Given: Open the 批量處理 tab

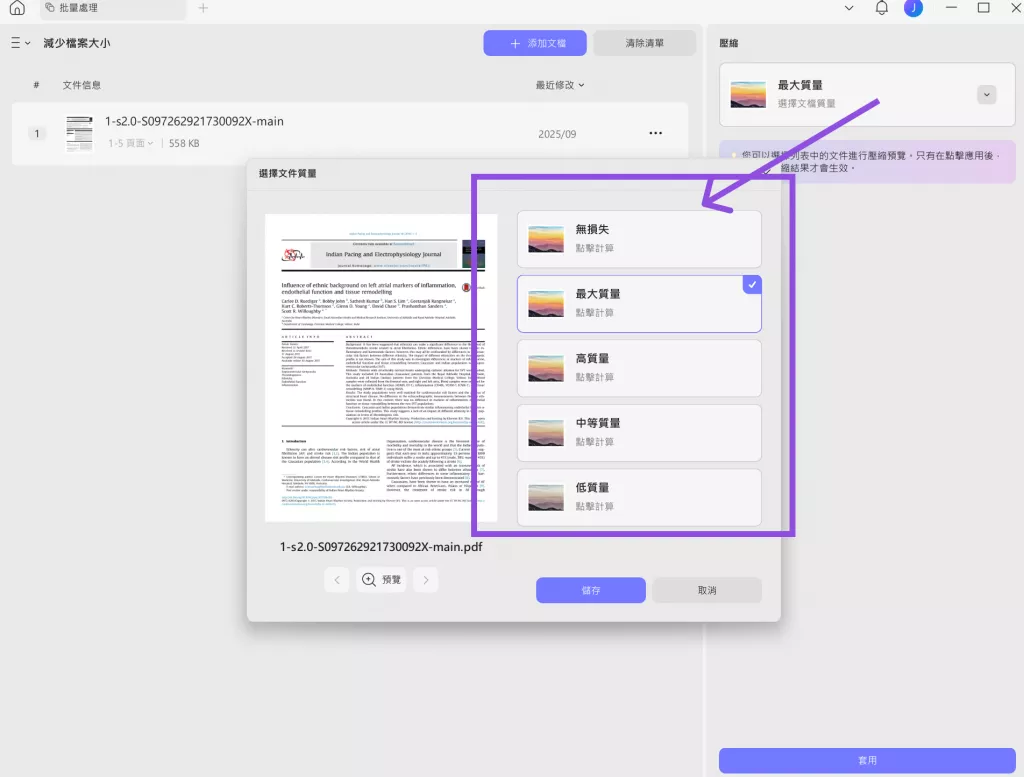Looking at the screenshot, I should [113, 8].
